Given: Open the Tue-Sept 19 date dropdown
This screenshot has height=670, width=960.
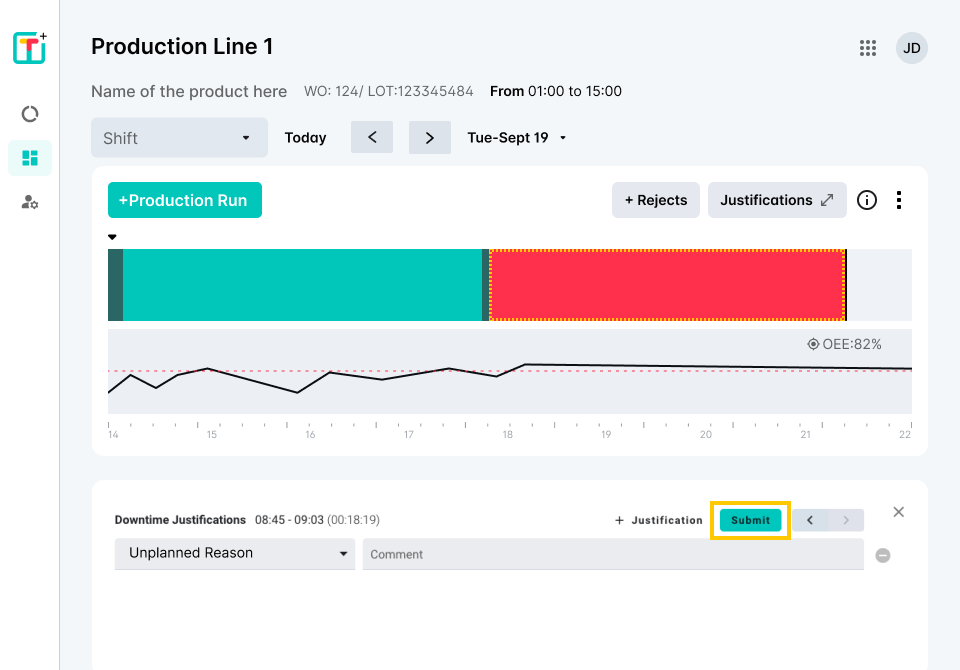Looking at the screenshot, I should point(517,138).
